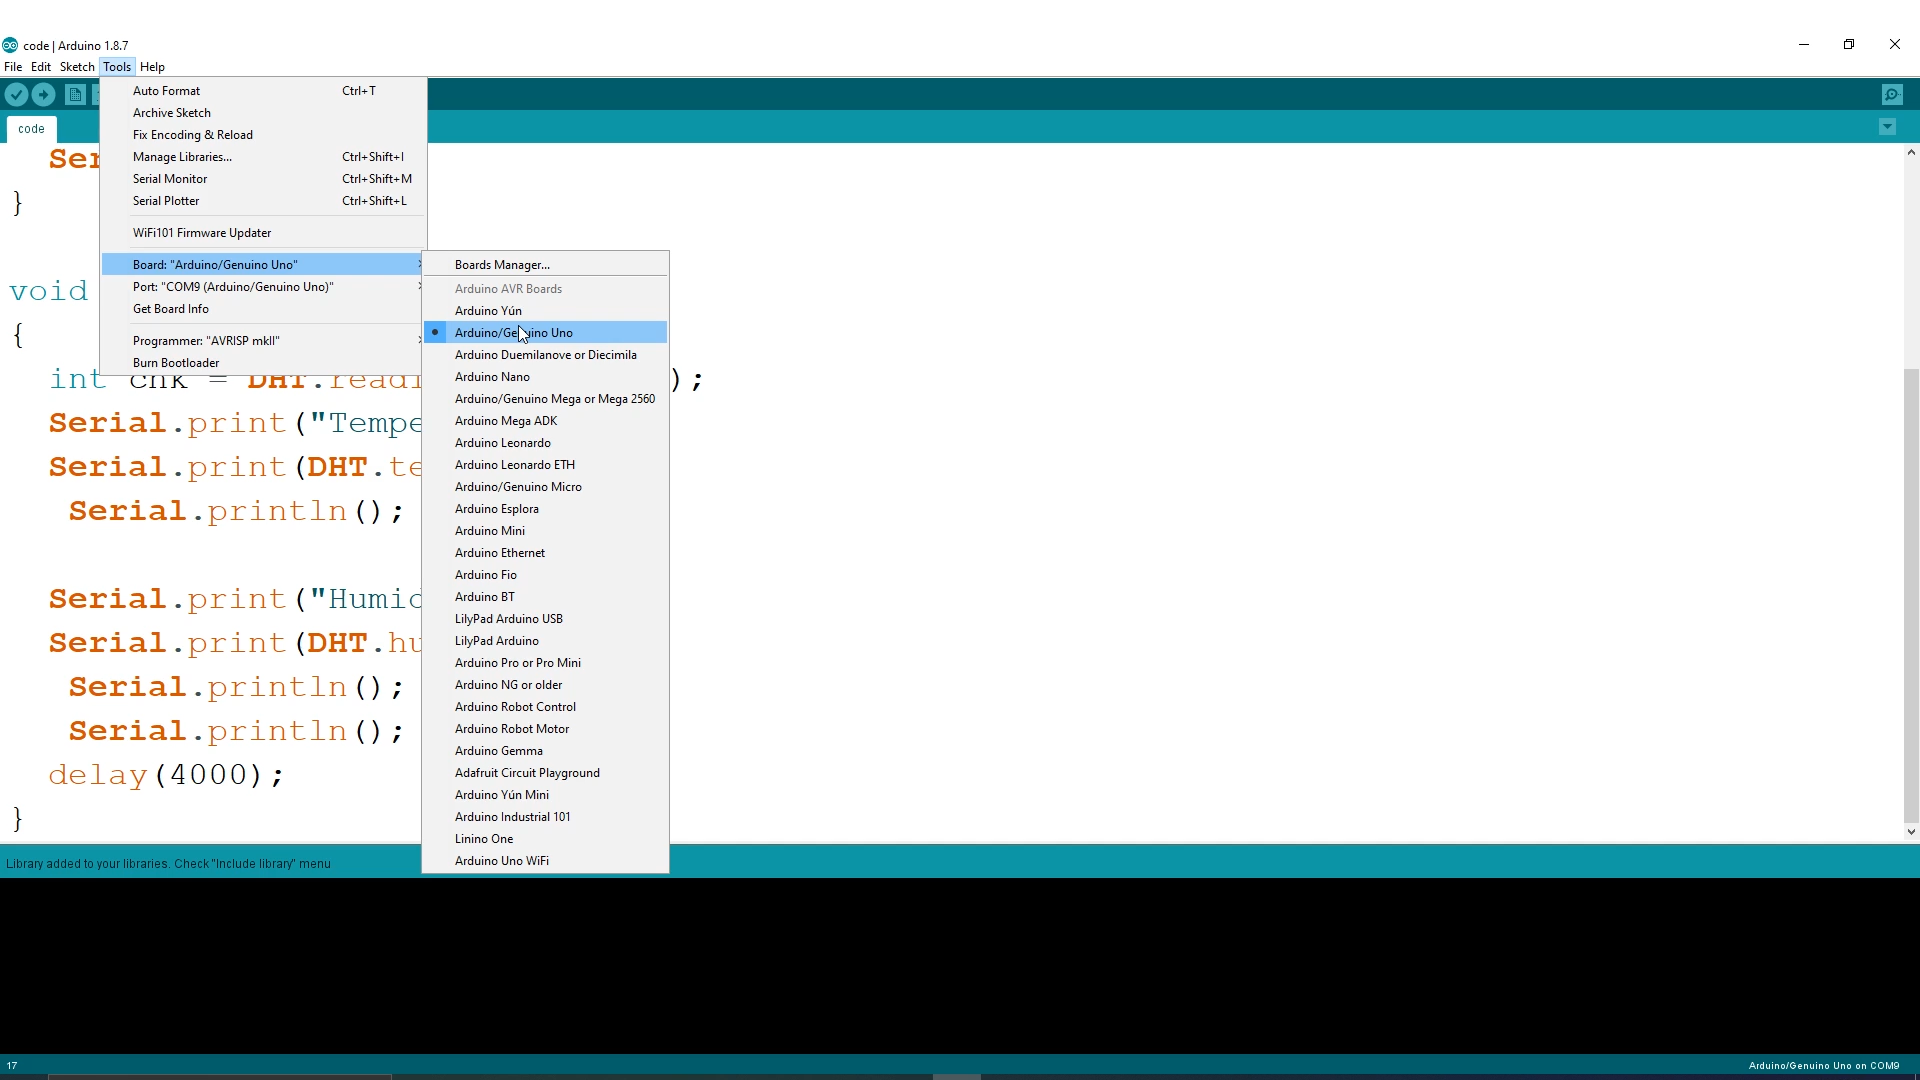Screen dimensions: 1920x1080
Task: Click the New sketch toolbar icon
Action: (75, 94)
